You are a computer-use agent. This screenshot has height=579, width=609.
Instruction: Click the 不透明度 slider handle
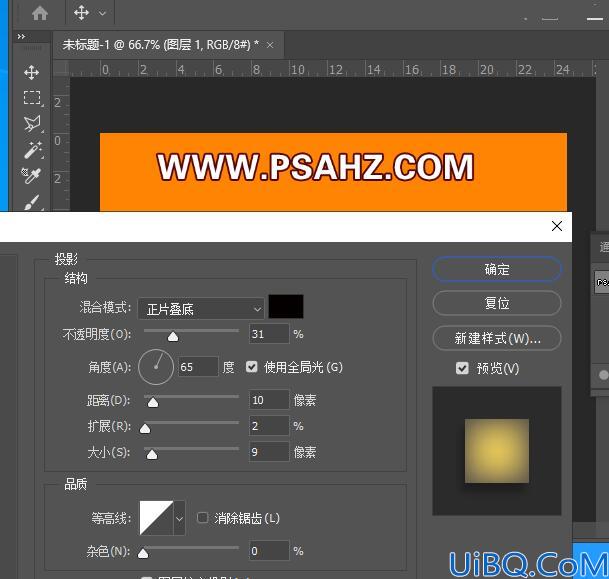click(173, 336)
